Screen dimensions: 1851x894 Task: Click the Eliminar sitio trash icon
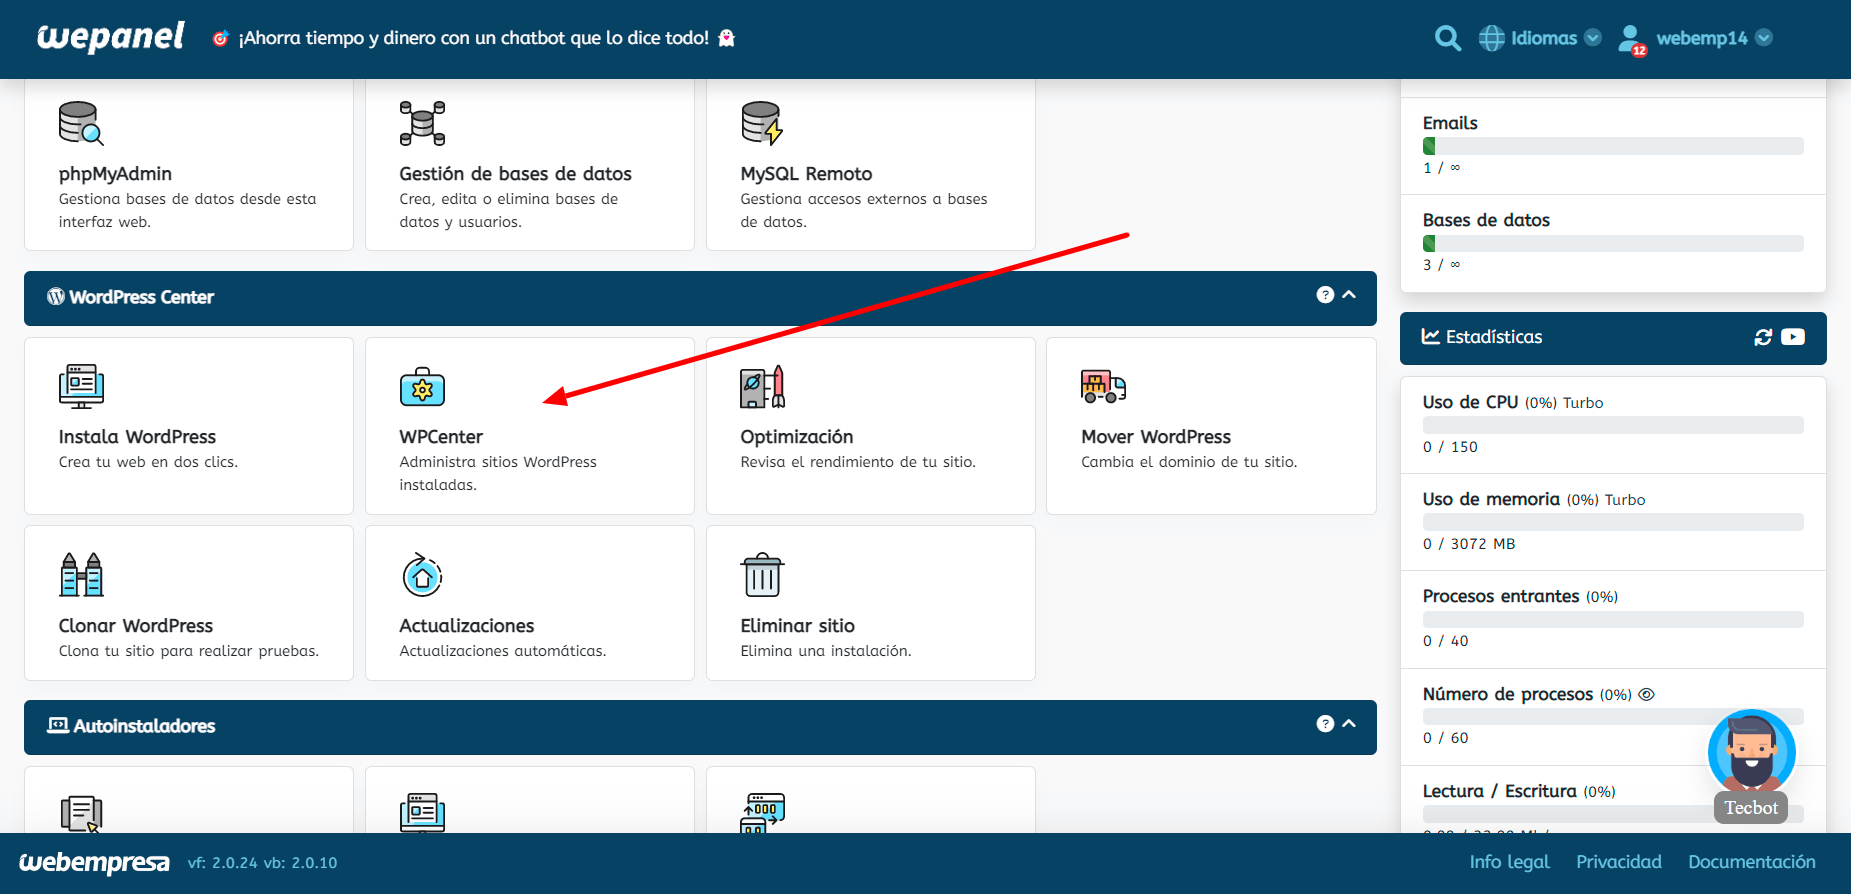click(762, 575)
